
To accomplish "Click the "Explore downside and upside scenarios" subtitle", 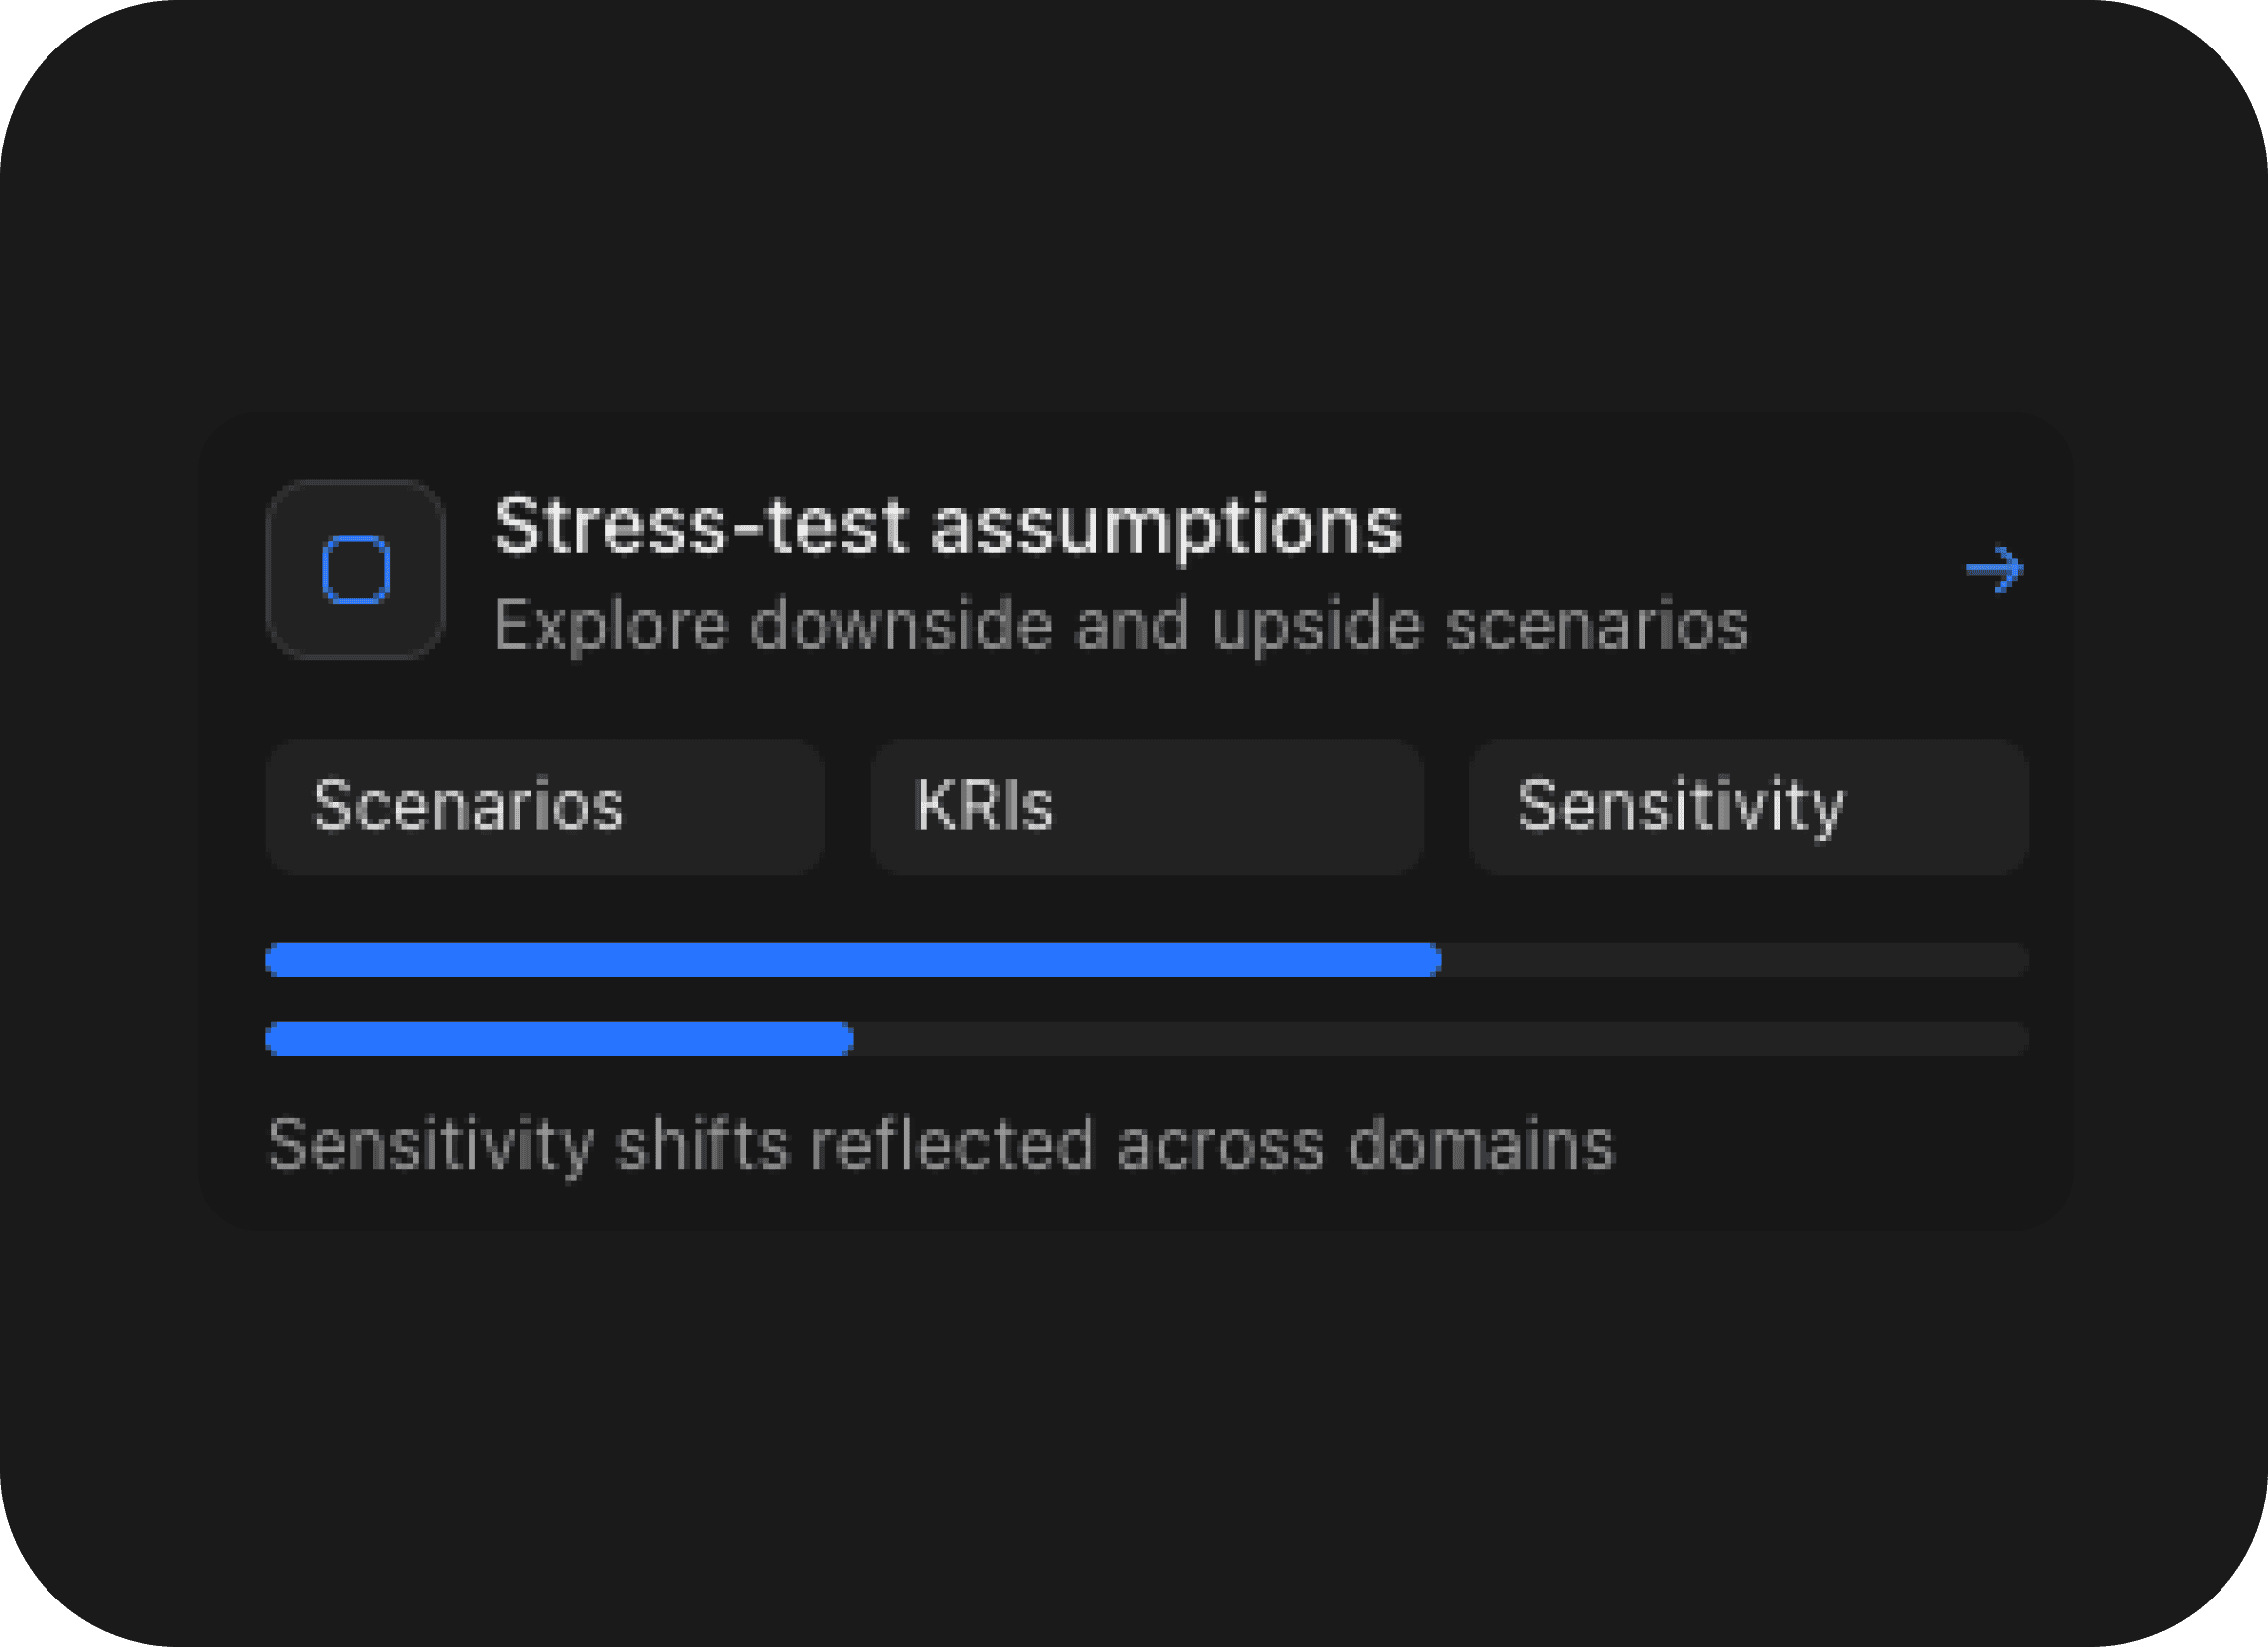I will tap(1120, 626).
